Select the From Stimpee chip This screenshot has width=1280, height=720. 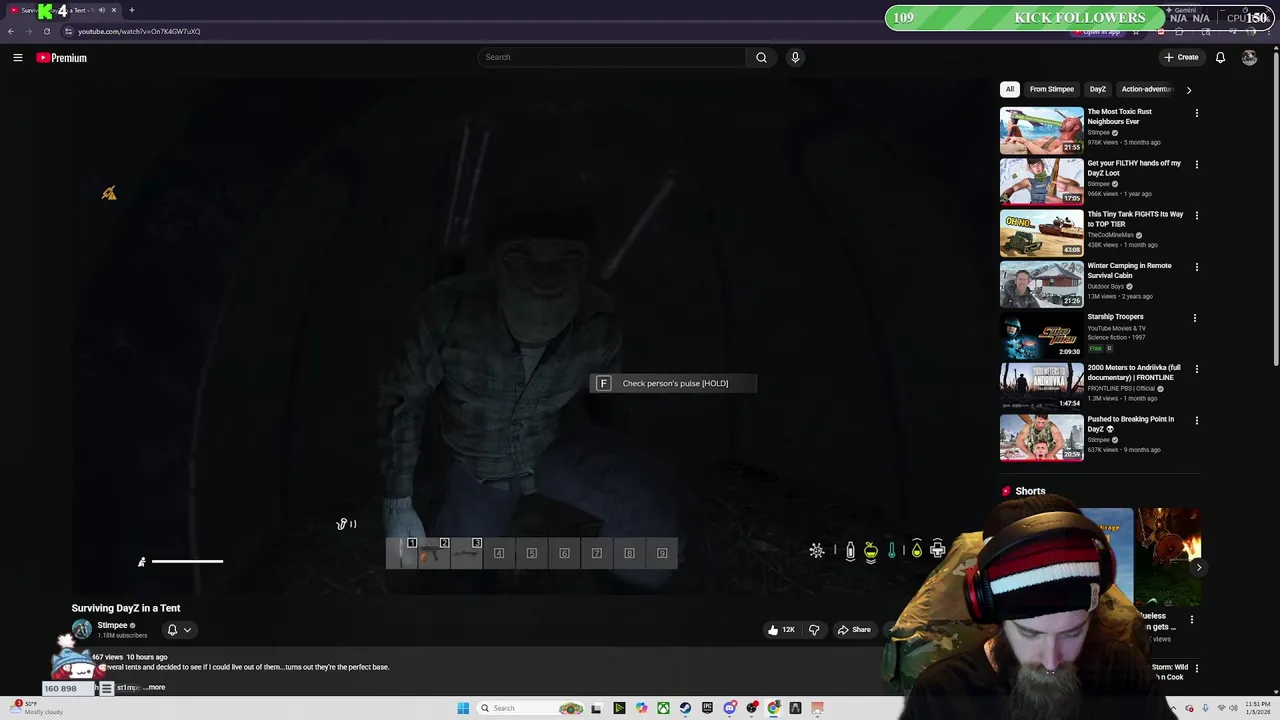1052,89
